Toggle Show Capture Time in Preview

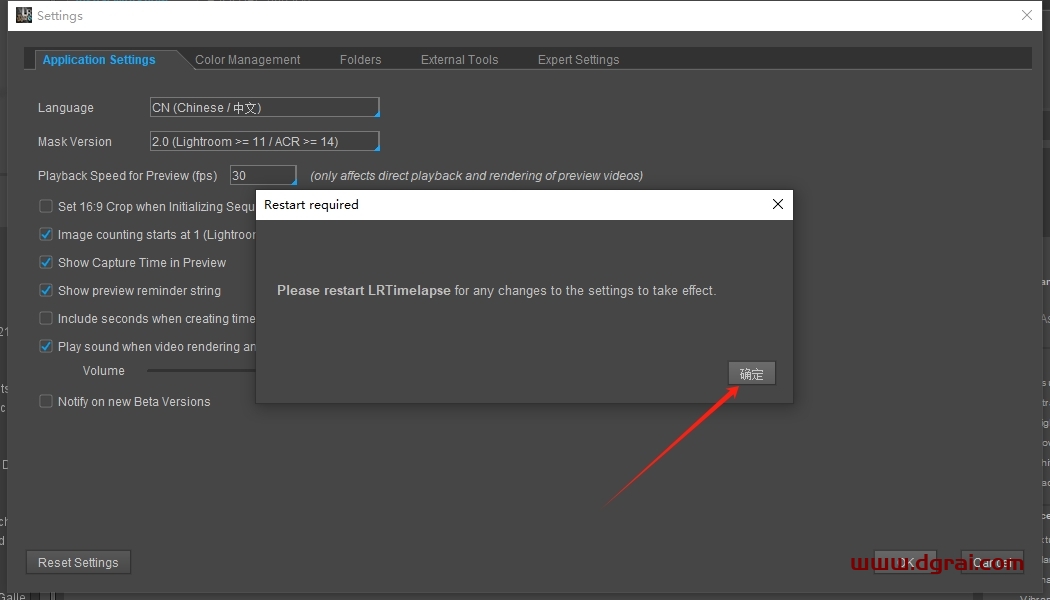point(46,263)
